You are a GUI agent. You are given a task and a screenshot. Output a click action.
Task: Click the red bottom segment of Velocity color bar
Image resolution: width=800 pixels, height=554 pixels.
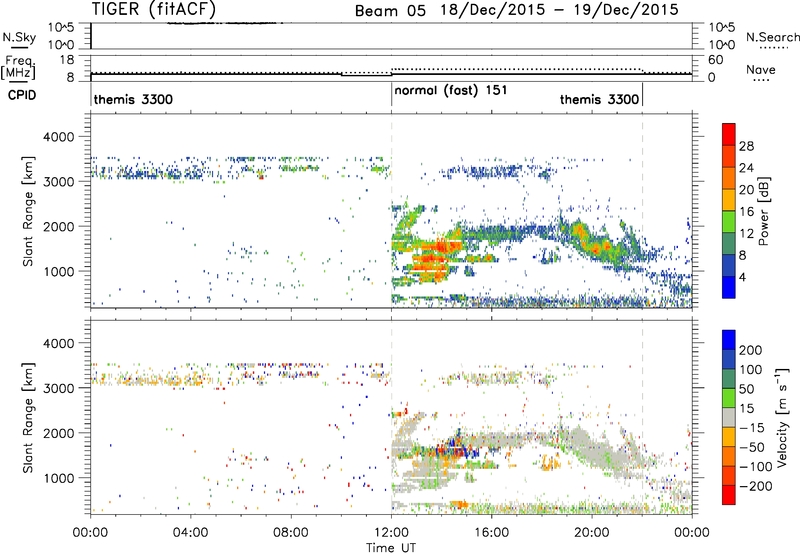[729, 495]
